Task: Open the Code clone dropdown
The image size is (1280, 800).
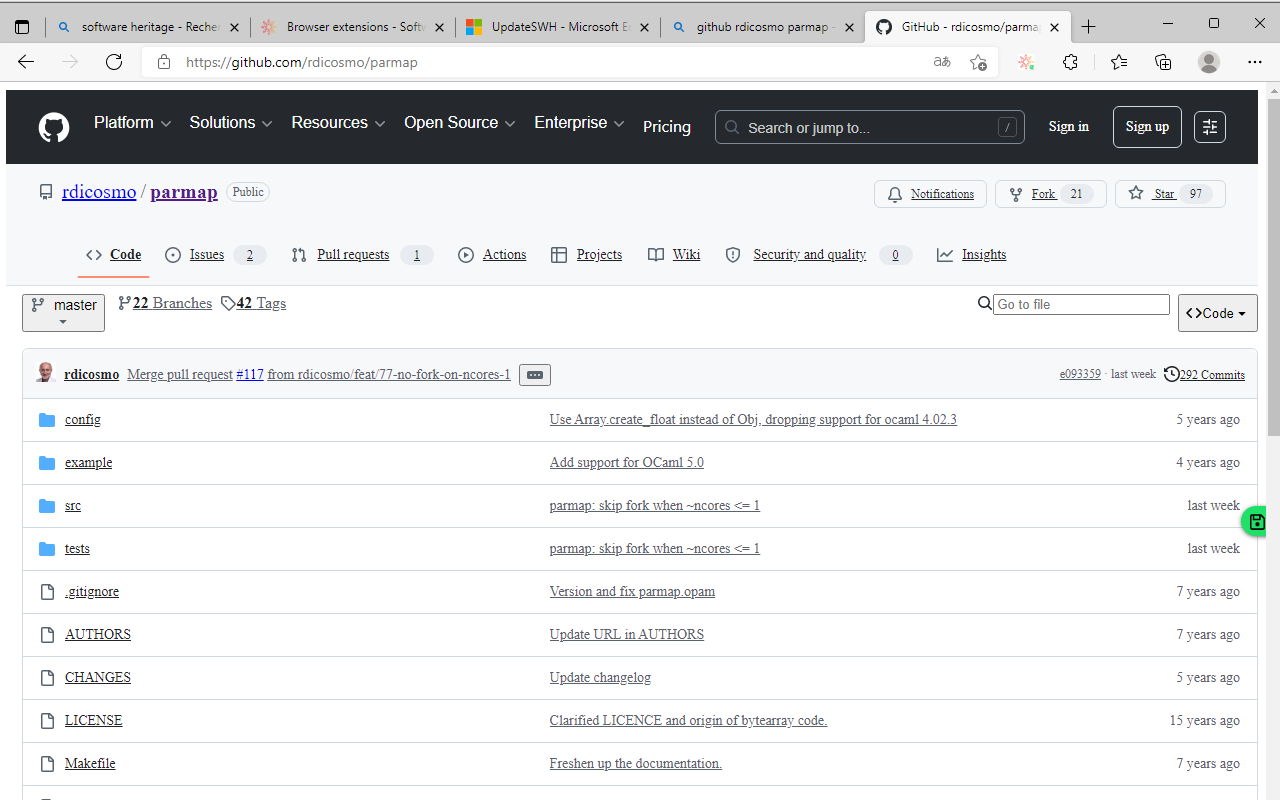Action: tap(1218, 313)
